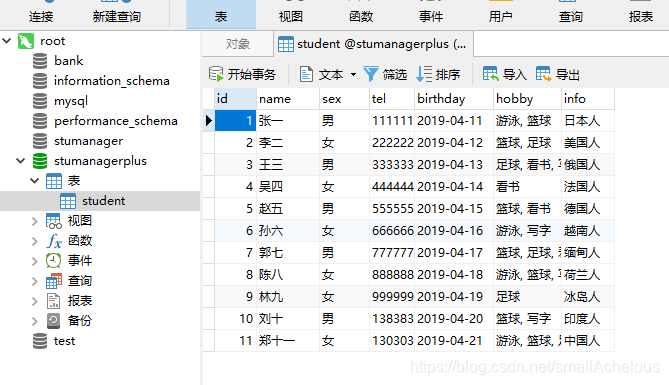Image resolution: width=669 pixels, height=385 pixels.
Task: Click the root connection icon
Action: pyautogui.click(x=26, y=41)
